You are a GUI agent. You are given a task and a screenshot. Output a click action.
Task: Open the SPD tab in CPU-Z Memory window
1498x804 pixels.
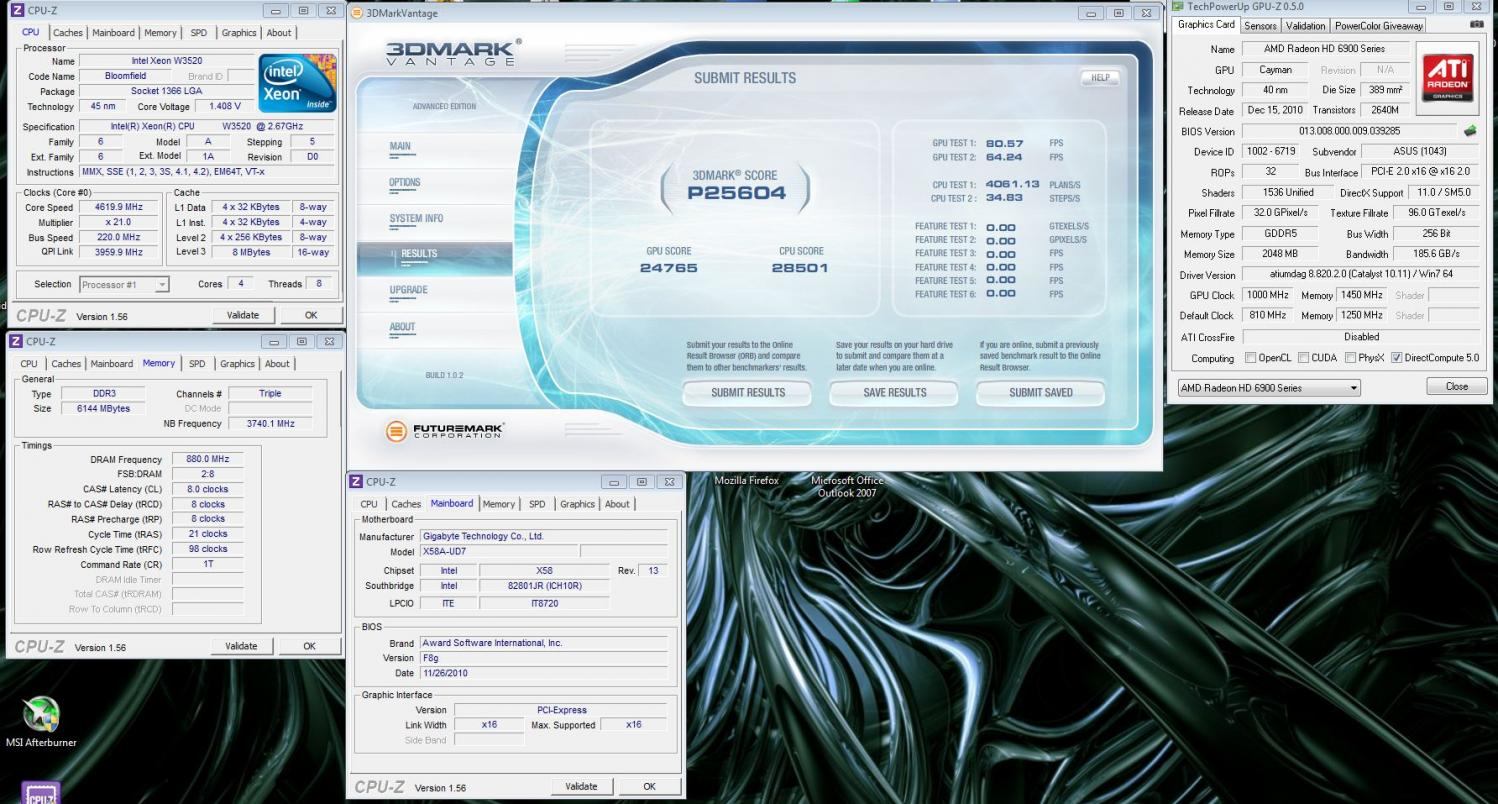(197, 364)
